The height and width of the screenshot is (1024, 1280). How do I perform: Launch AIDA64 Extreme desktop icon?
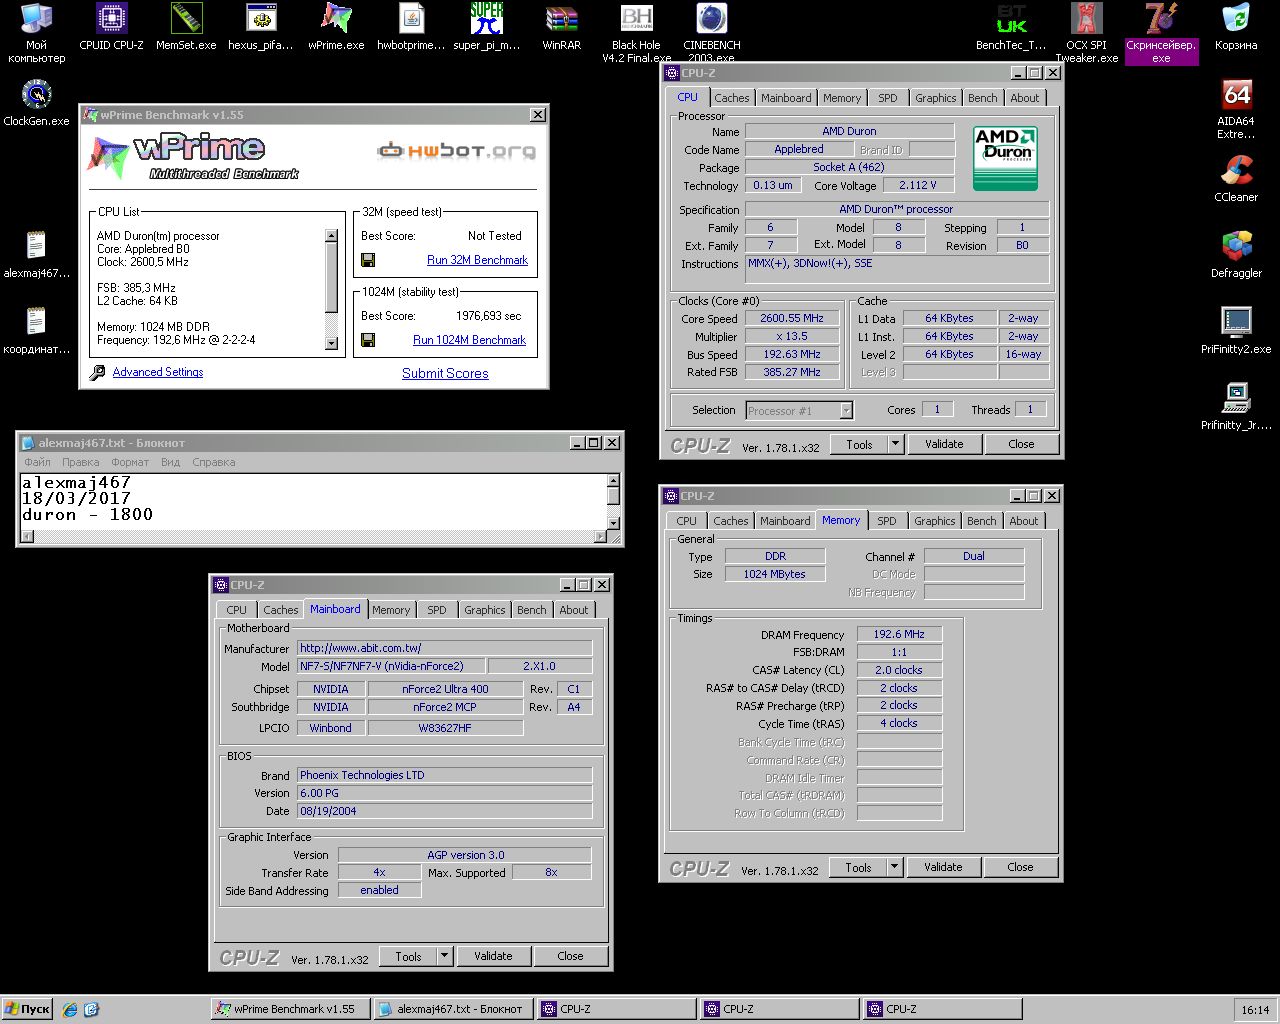point(1236,109)
